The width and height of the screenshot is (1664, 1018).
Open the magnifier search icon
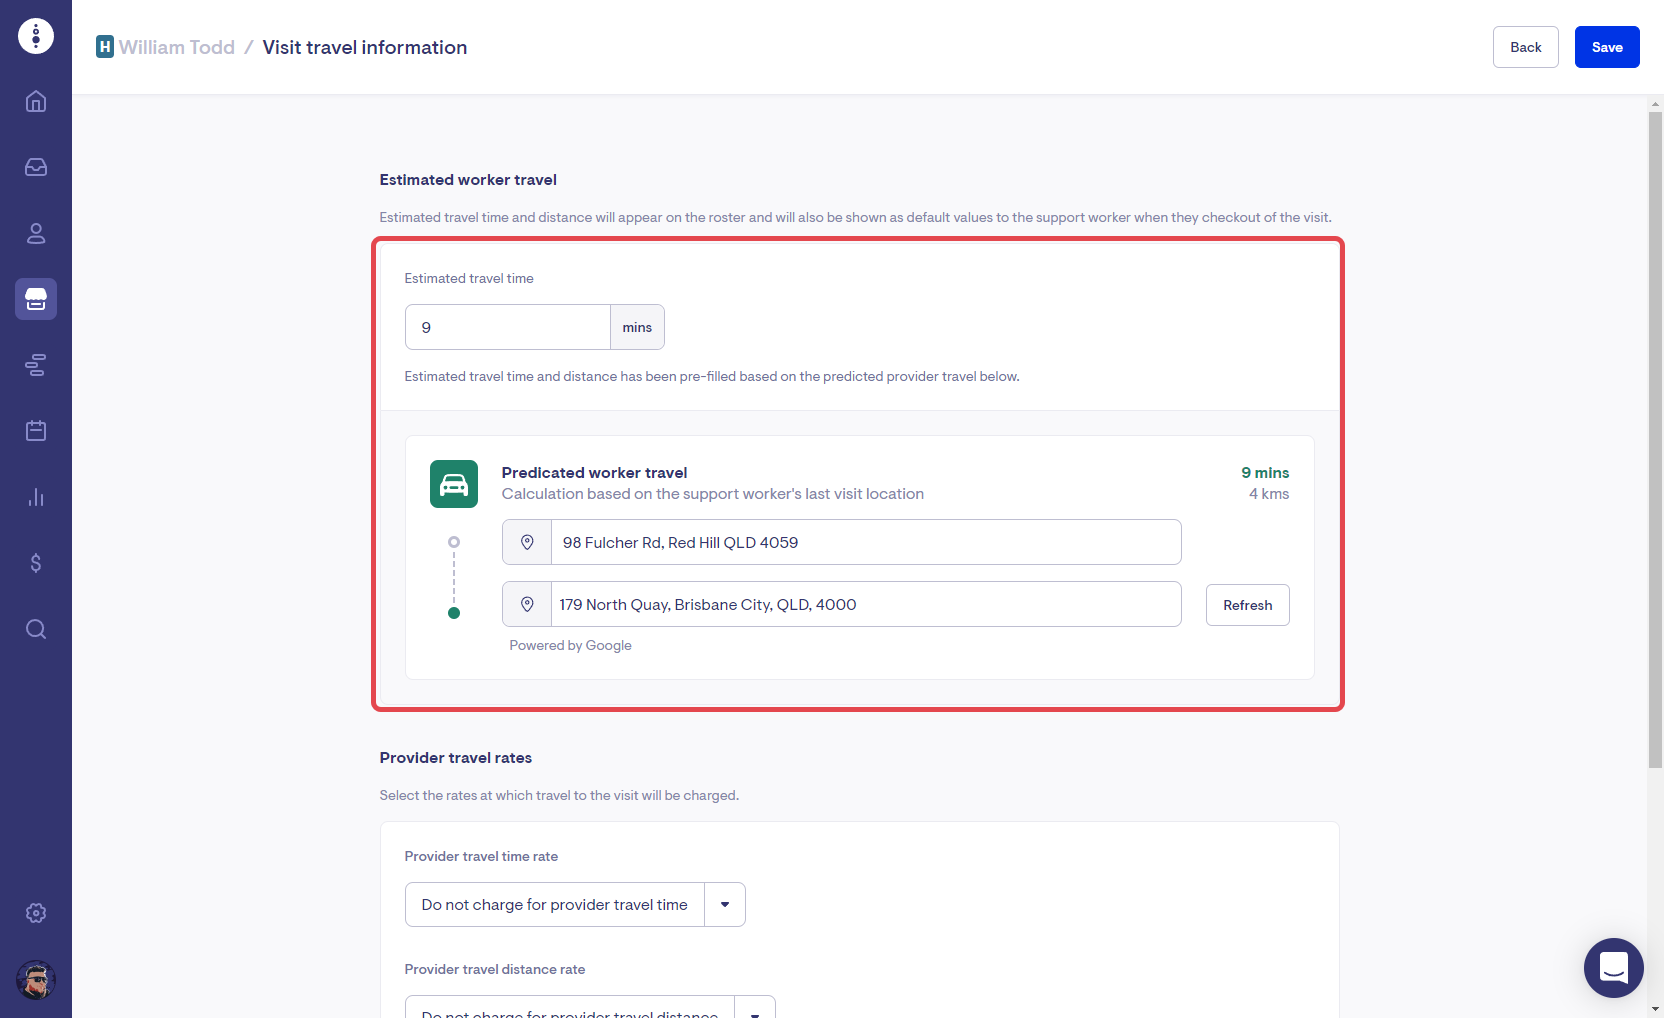pos(36,629)
